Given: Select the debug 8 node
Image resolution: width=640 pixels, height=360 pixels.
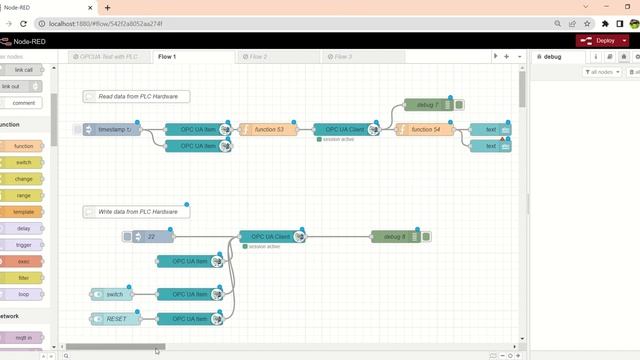Looking at the screenshot, I should [396, 237].
